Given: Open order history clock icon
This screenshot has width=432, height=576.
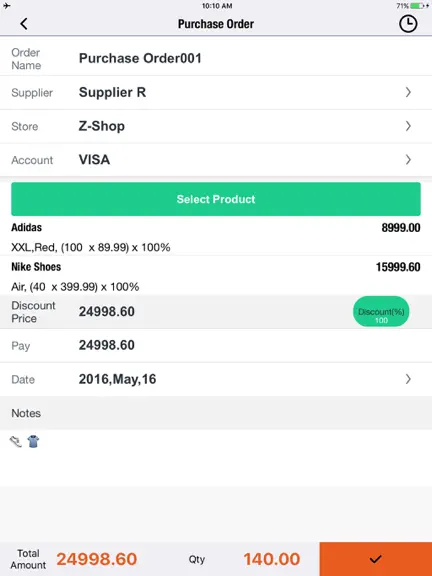Looking at the screenshot, I should [x=408, y=24].
